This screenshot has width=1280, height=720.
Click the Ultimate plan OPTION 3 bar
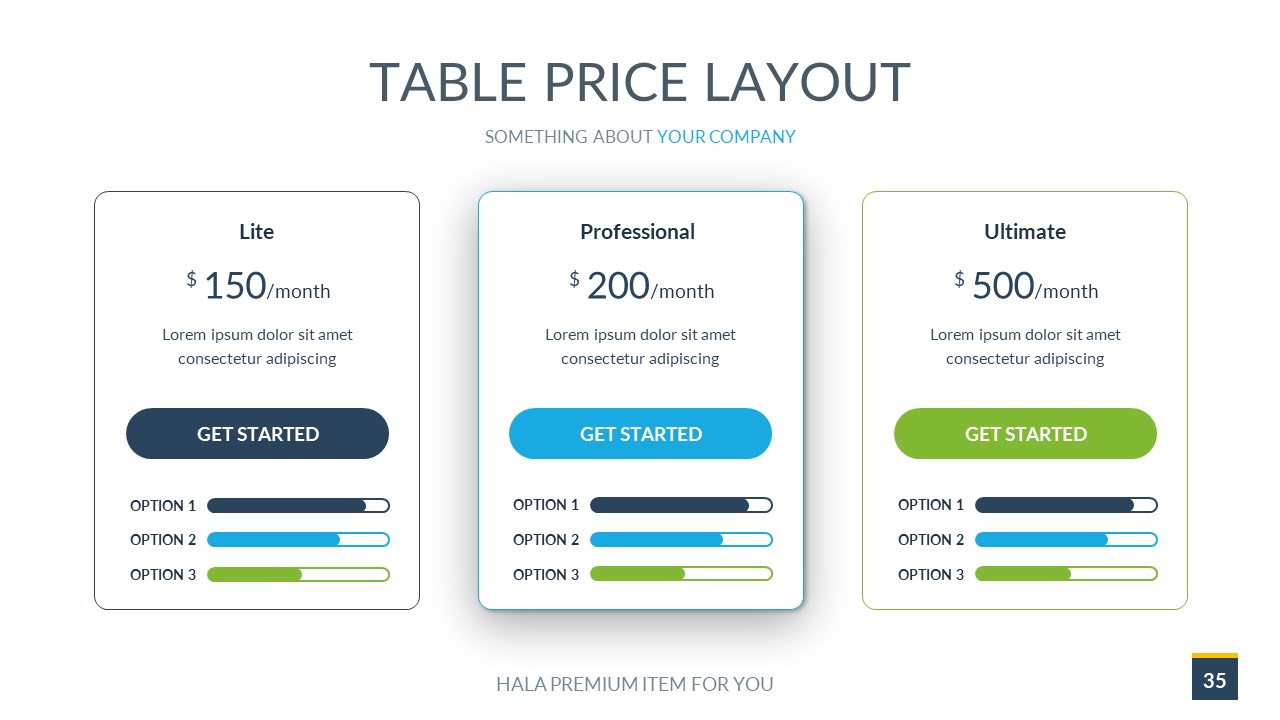pyautogui.click(x=1066, y=574)
